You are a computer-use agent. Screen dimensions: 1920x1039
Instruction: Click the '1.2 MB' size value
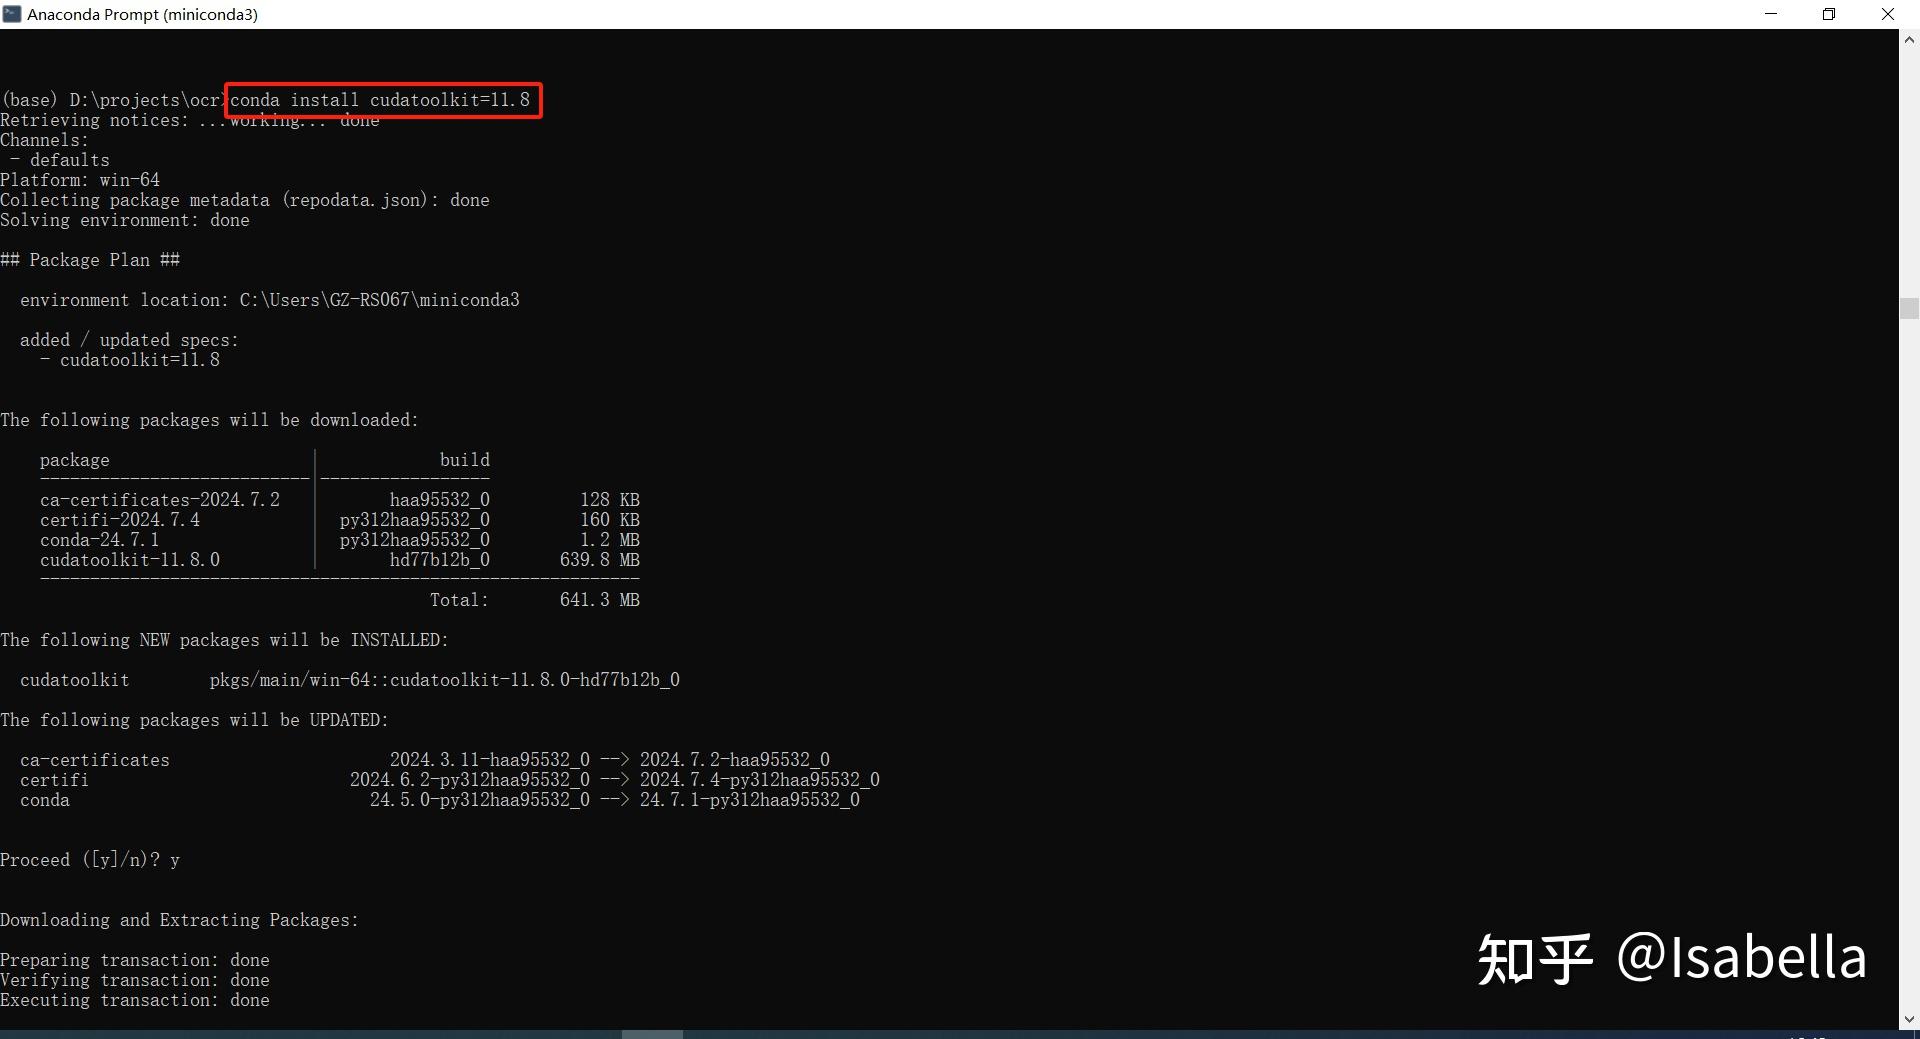[x=610, y=540]
